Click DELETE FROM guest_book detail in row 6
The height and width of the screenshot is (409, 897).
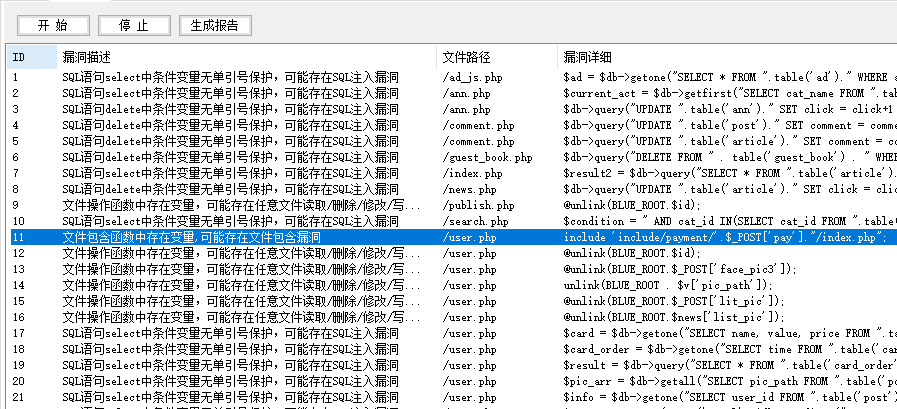(730, 157)
